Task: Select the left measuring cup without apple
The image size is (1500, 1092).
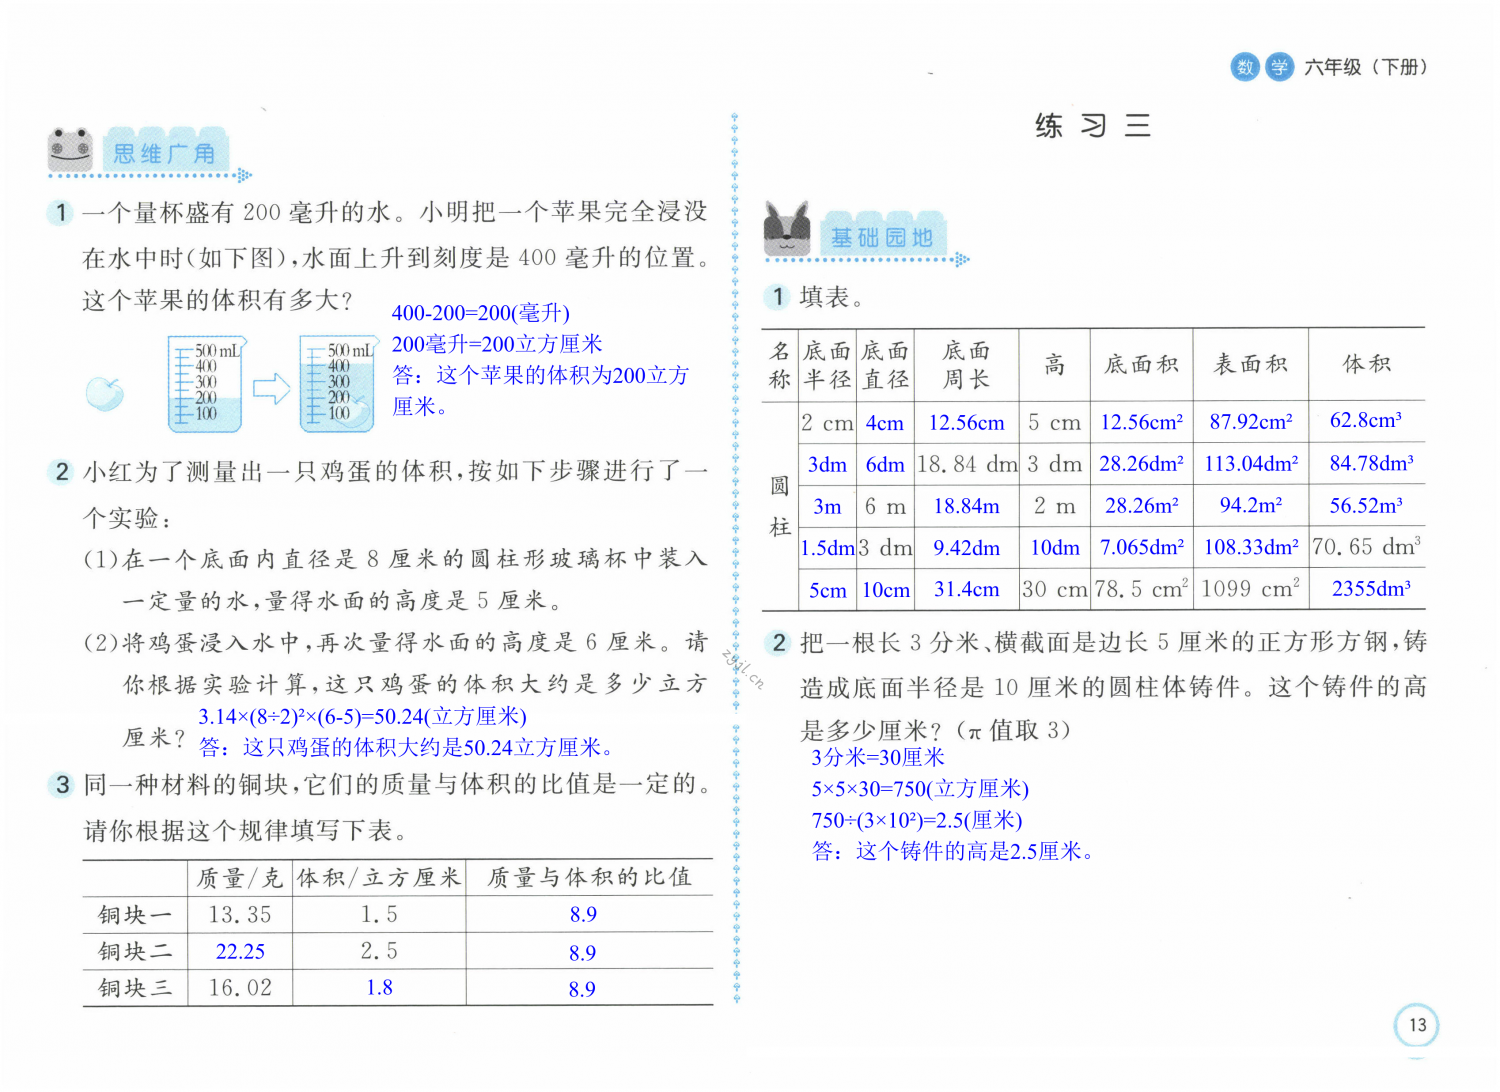Action: coord(207,384)
